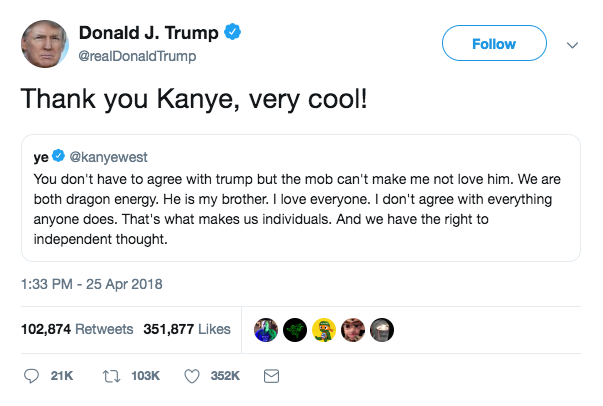
Task: Click the retweet arrows icon
Action: pyautogui.click(x=112, y=377)
